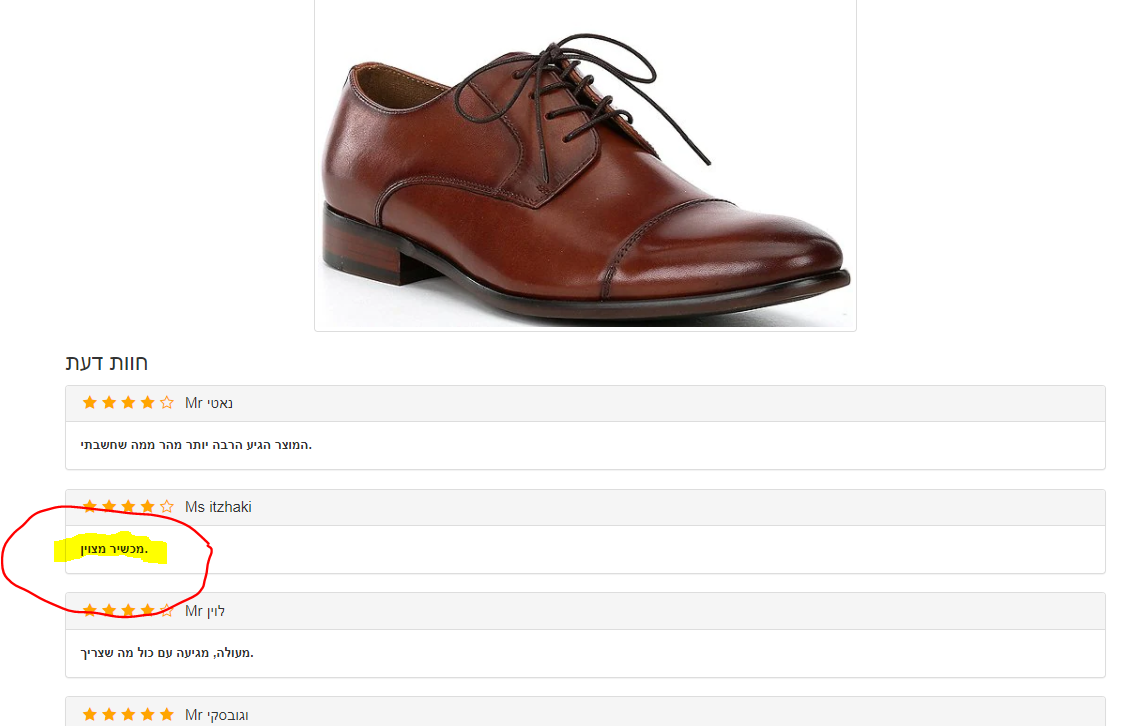Click the review text starting with המוצר הגיע
Image resolution: width=1126 pixels, height=726 pixels.
195,445
